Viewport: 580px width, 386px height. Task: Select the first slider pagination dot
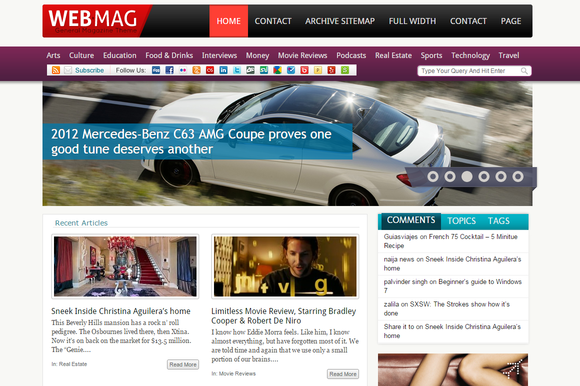[433, 177]
